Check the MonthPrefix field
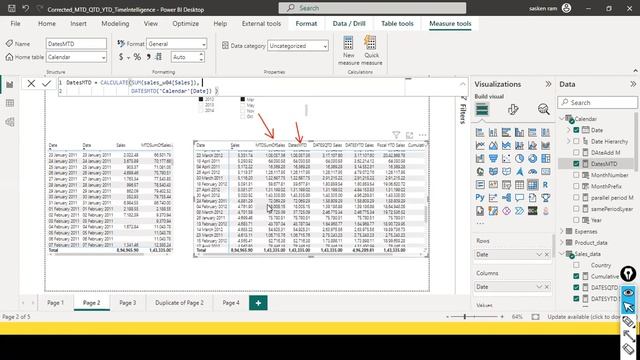This screenshot has width=640, height=360. pyautogui.click(x=576, y=186)
